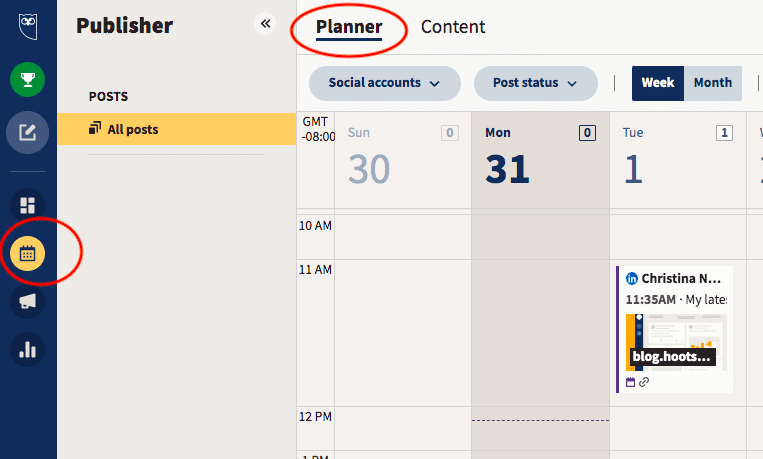763x459 pixels.
Task: Click the compose new post icon
Action: point(28,132)
